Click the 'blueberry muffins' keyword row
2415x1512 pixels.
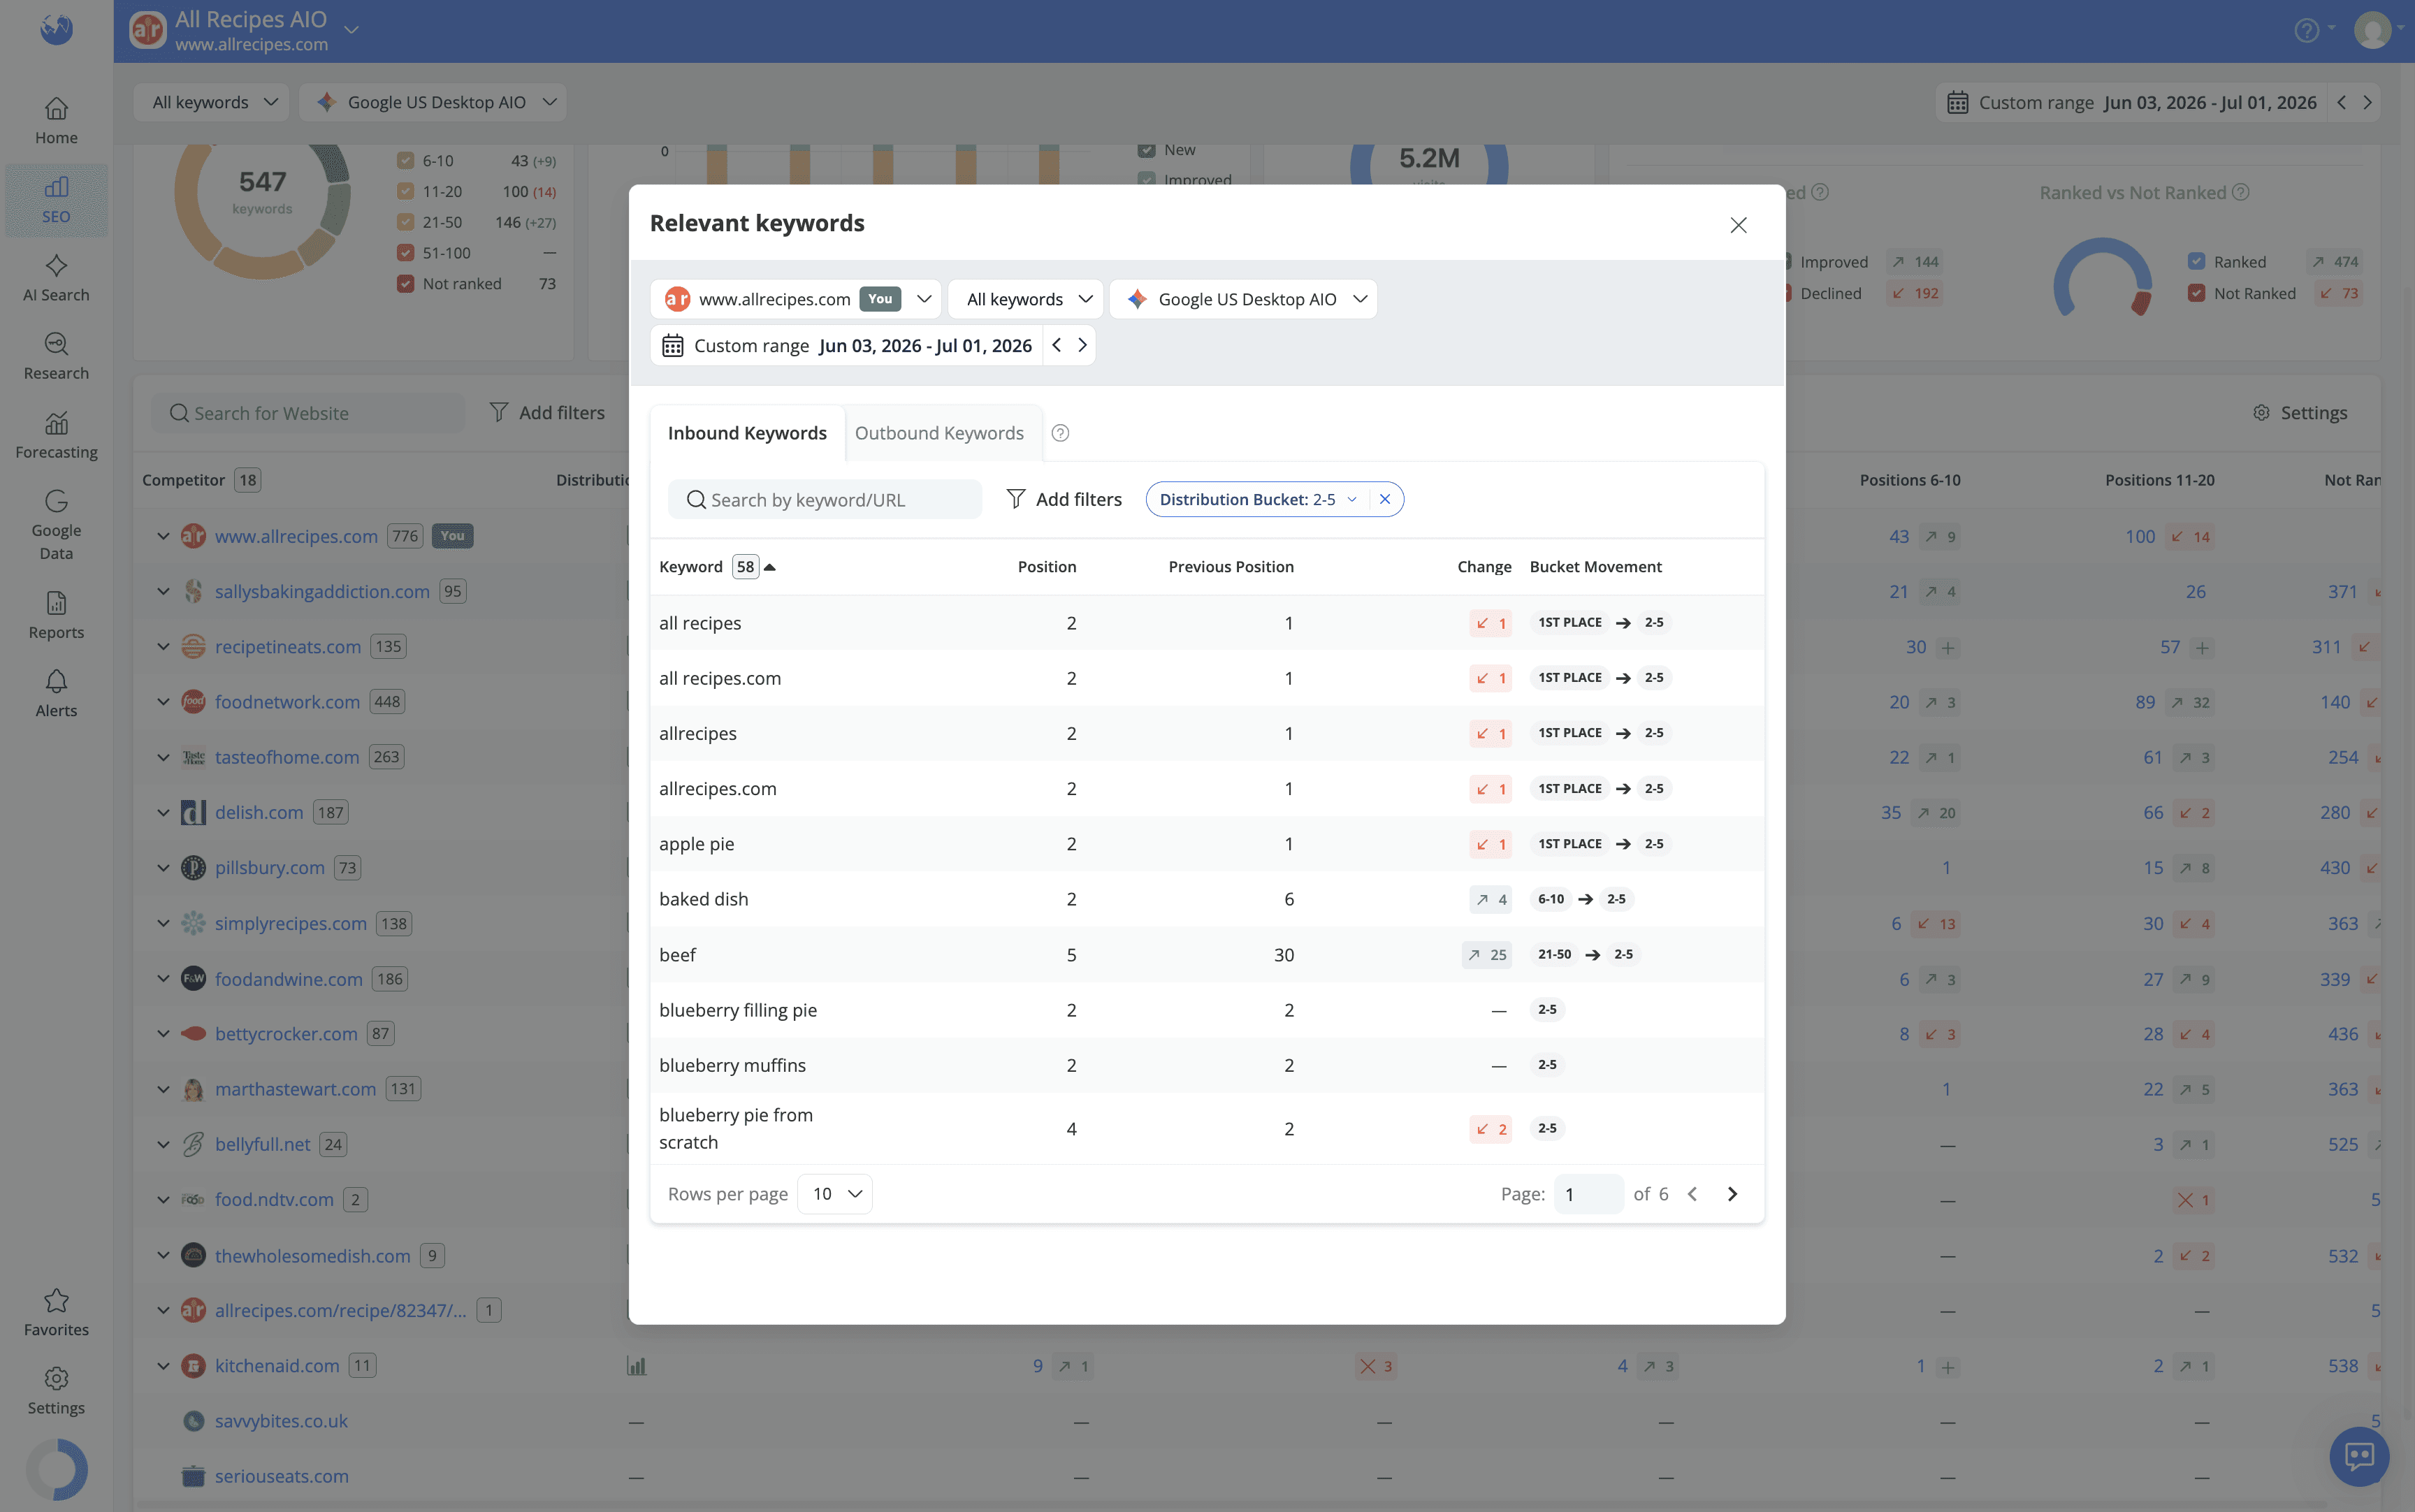click(1207, 1065)
